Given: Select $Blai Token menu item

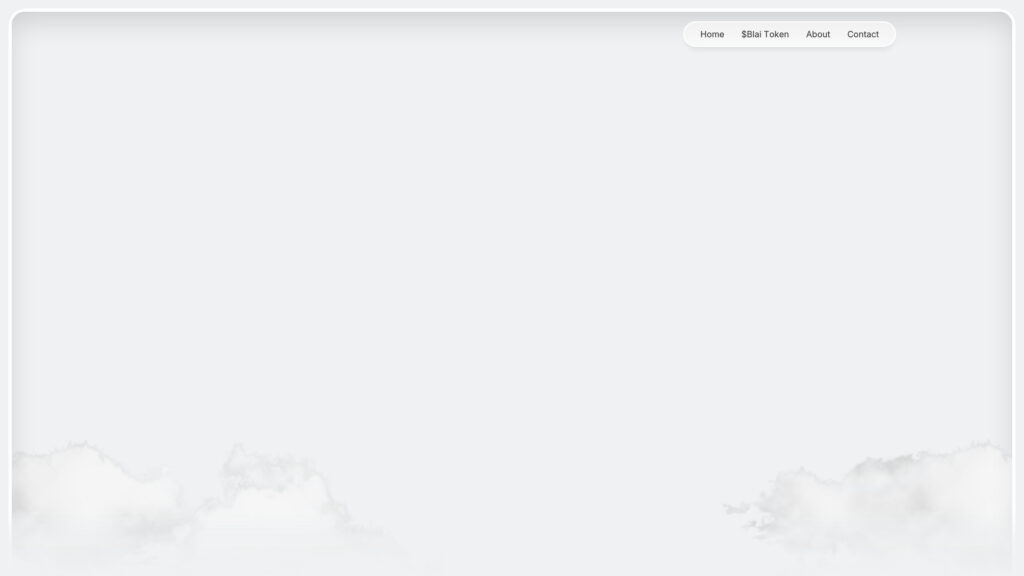Looking at the screenshot, I should tap(765, 34).
